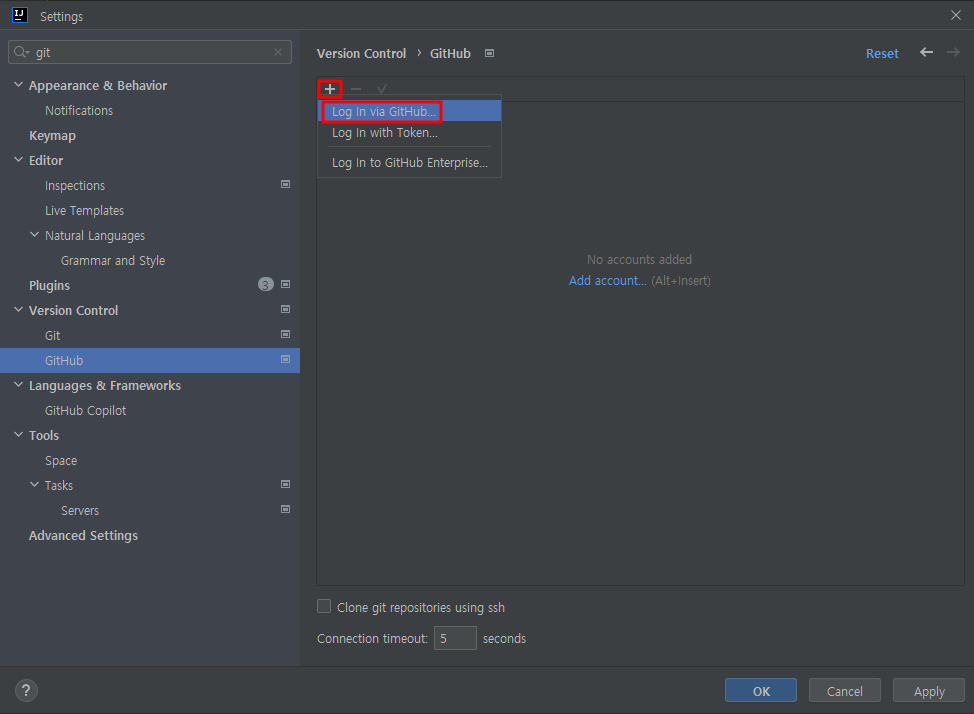This screenshot has height=714, width=974.
Task: Collapse the Tasks node
Action: pyautogui.click(x=34, y=485)
